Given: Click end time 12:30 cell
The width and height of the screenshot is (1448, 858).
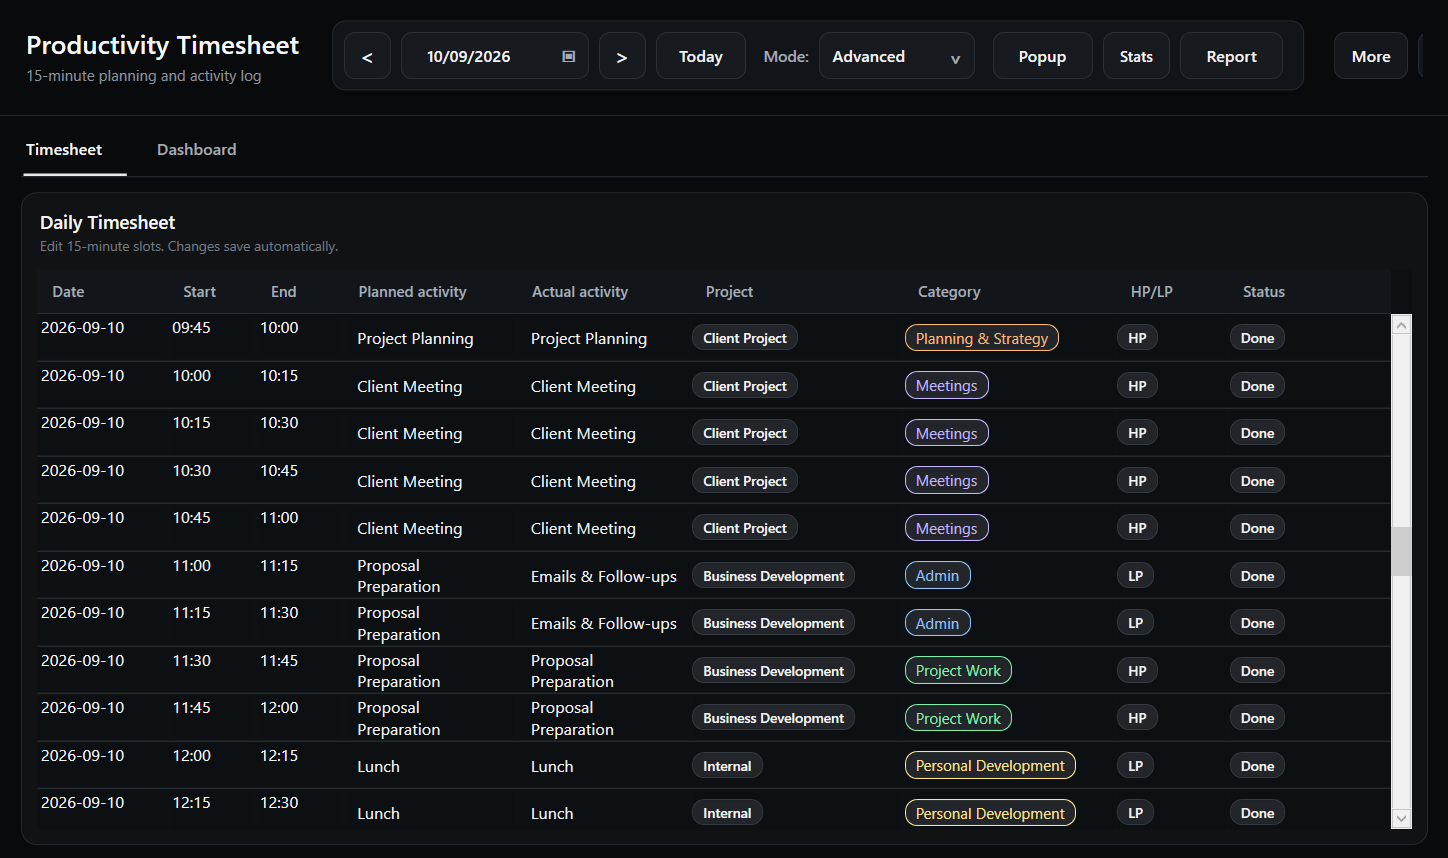Looking at the screenshot, I should (279, 803).
